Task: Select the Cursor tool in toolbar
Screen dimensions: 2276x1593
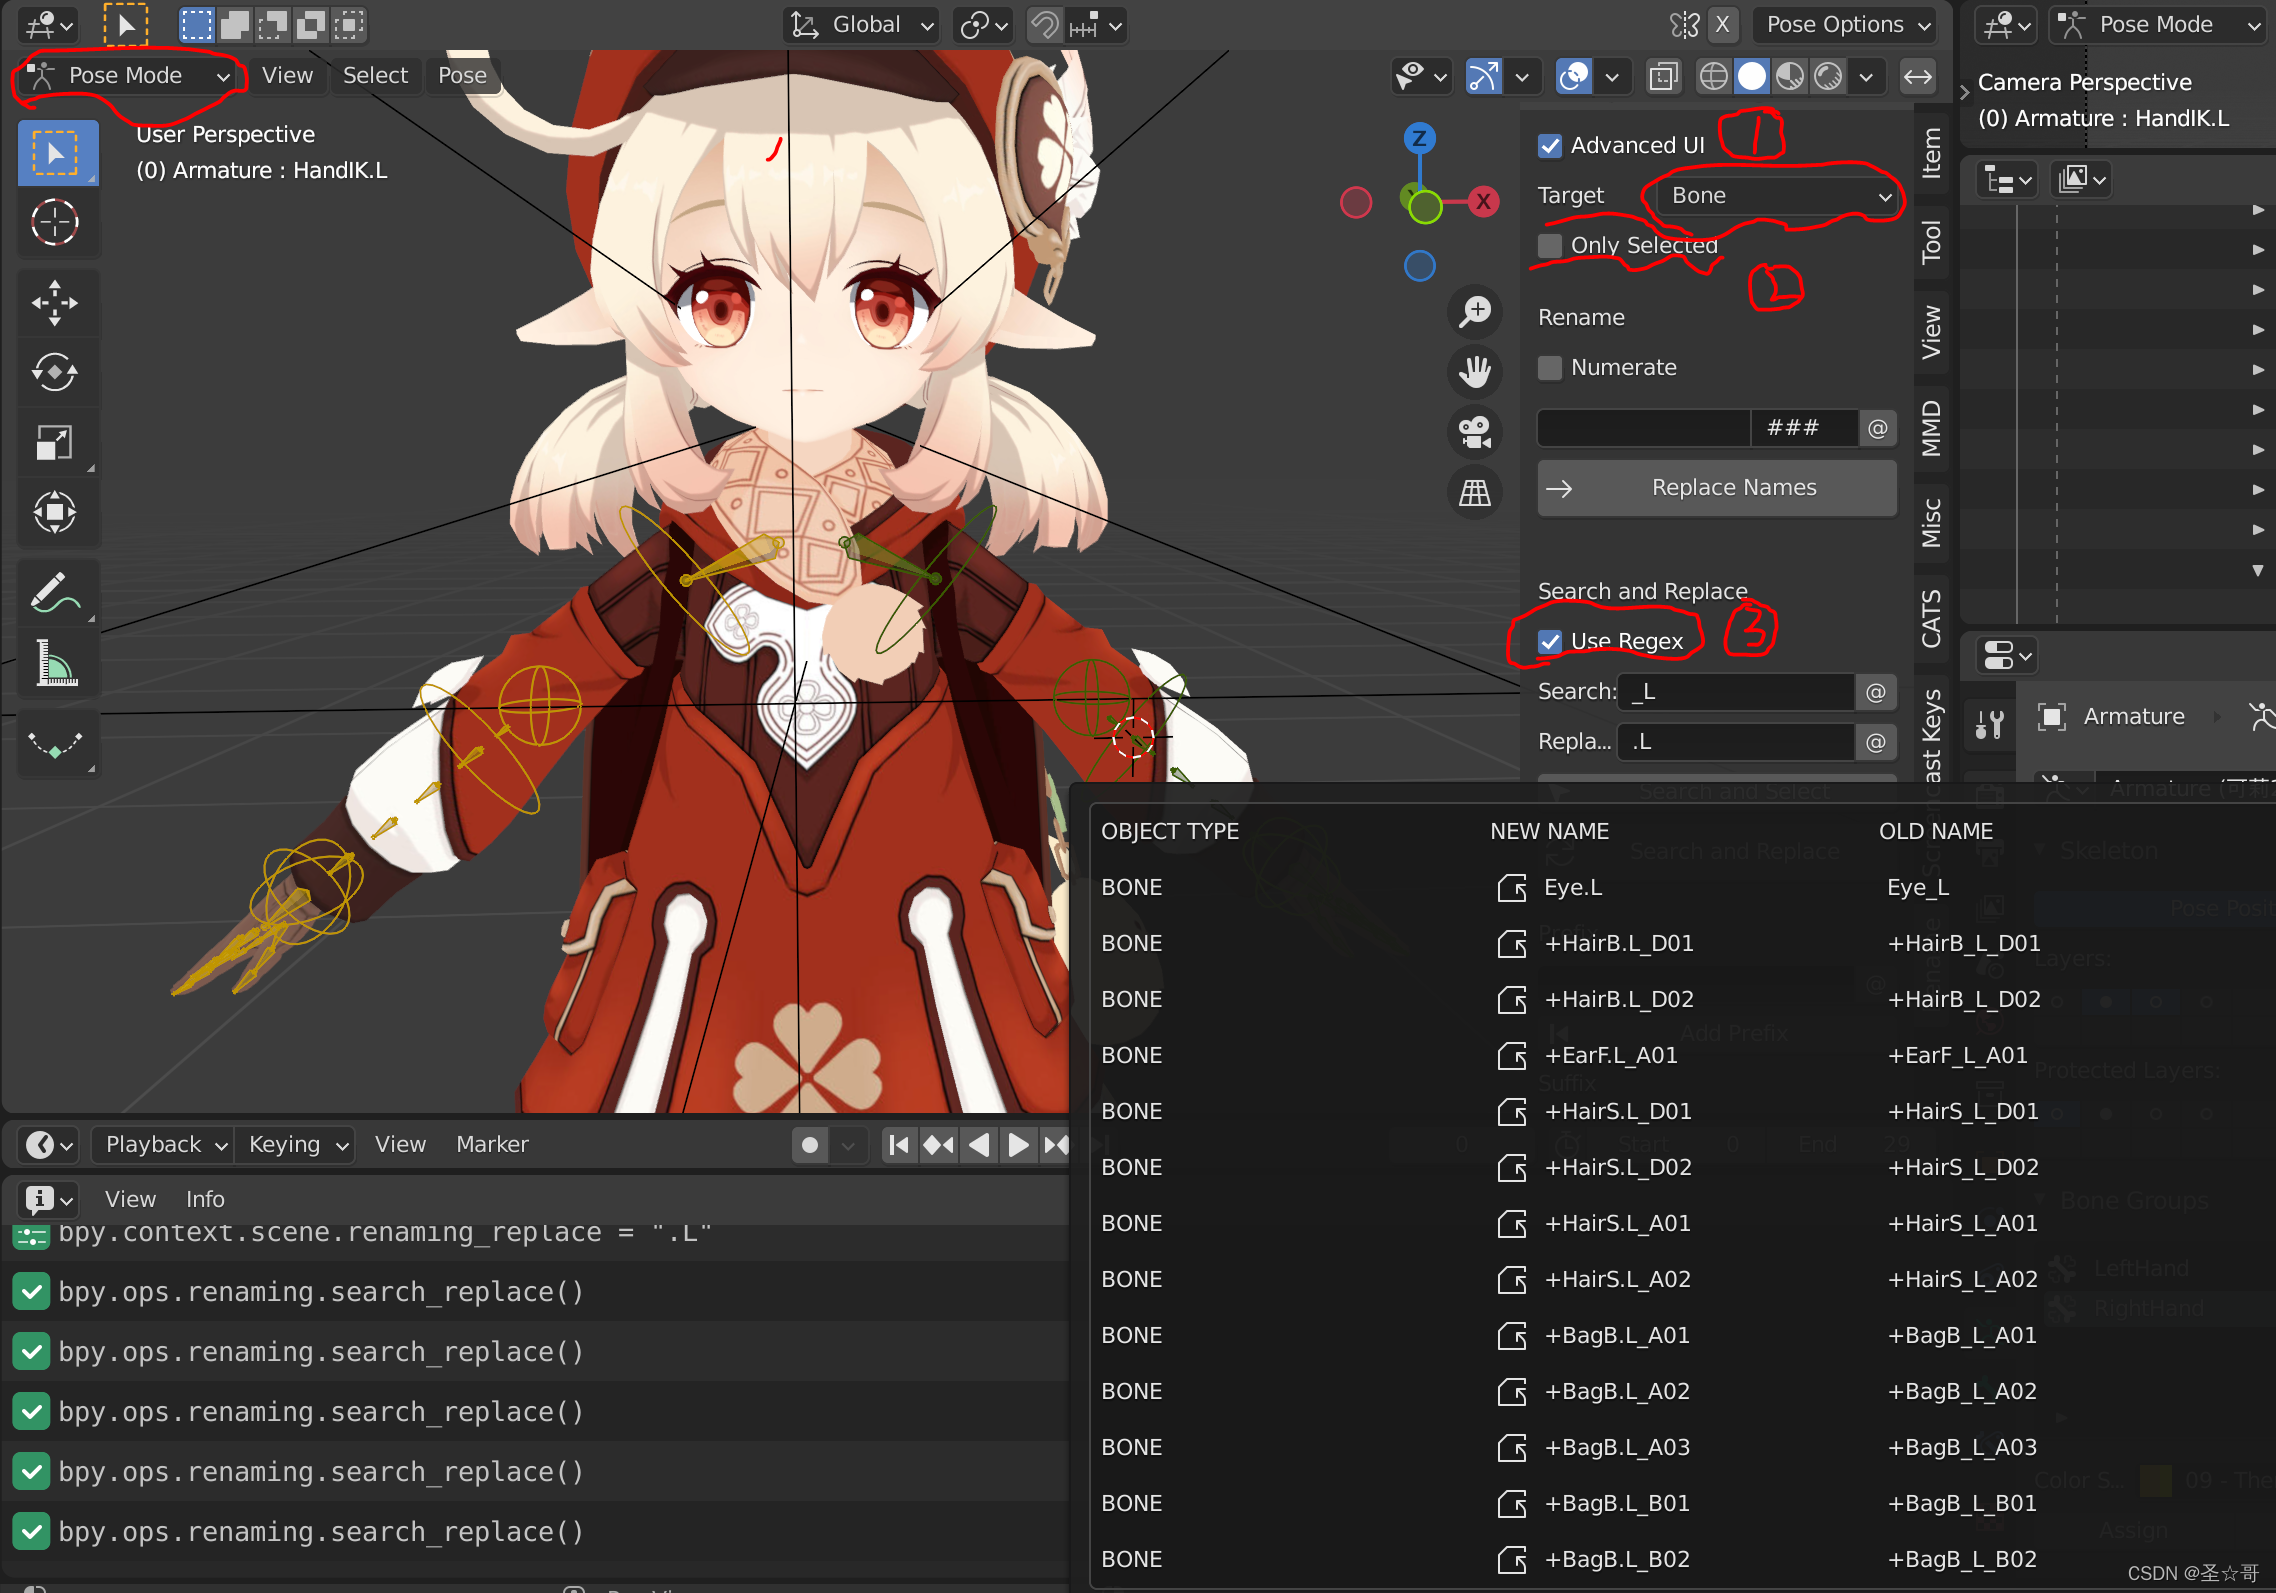Action: pyautogui.click(x=55, y=222)
